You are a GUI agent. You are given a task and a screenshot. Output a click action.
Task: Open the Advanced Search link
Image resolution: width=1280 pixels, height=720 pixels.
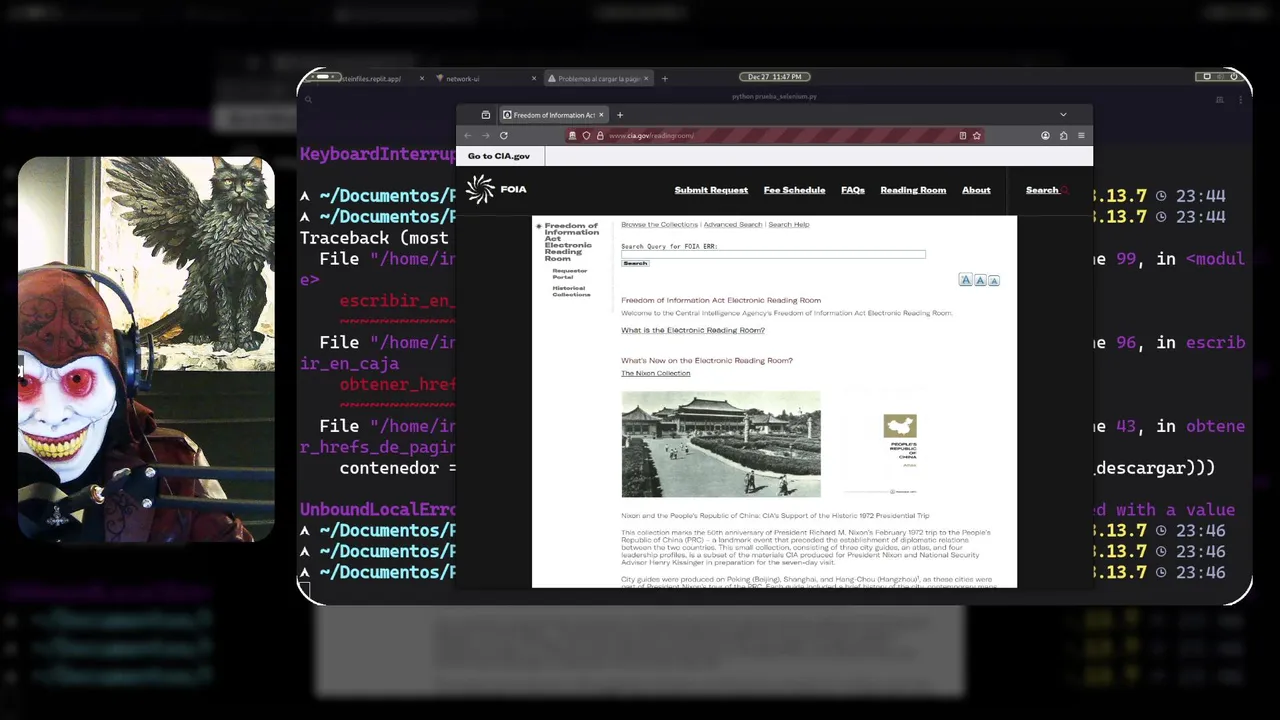pyautogui.click(x=733, y=225)
